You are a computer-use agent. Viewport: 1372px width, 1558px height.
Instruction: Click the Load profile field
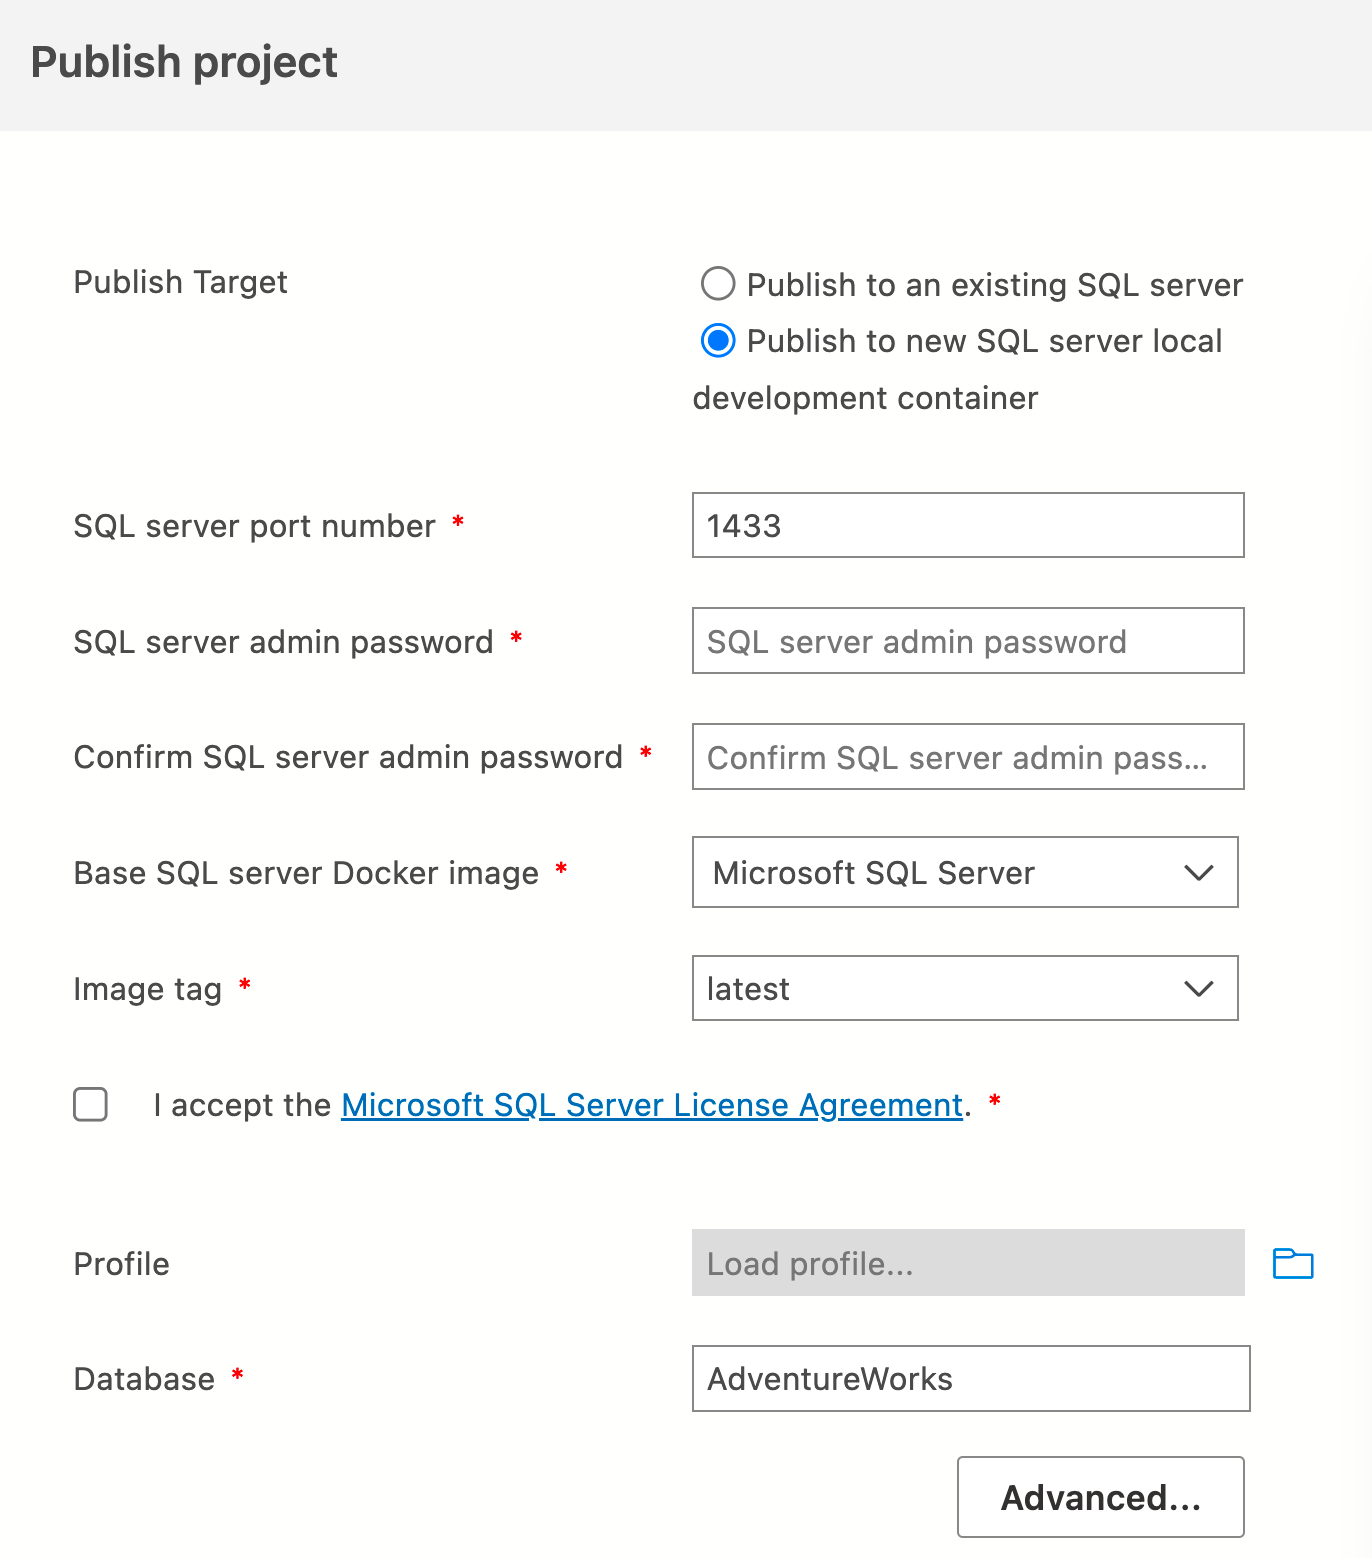(x=968, y=1263)
